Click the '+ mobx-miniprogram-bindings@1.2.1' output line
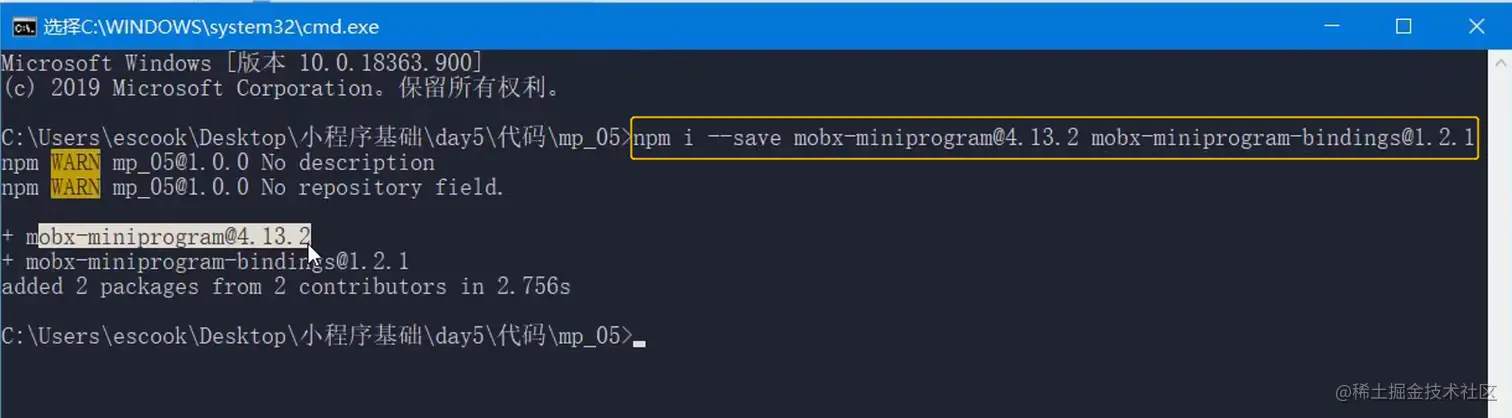Viewport: 1512px width, 418px height. (205, 262)
